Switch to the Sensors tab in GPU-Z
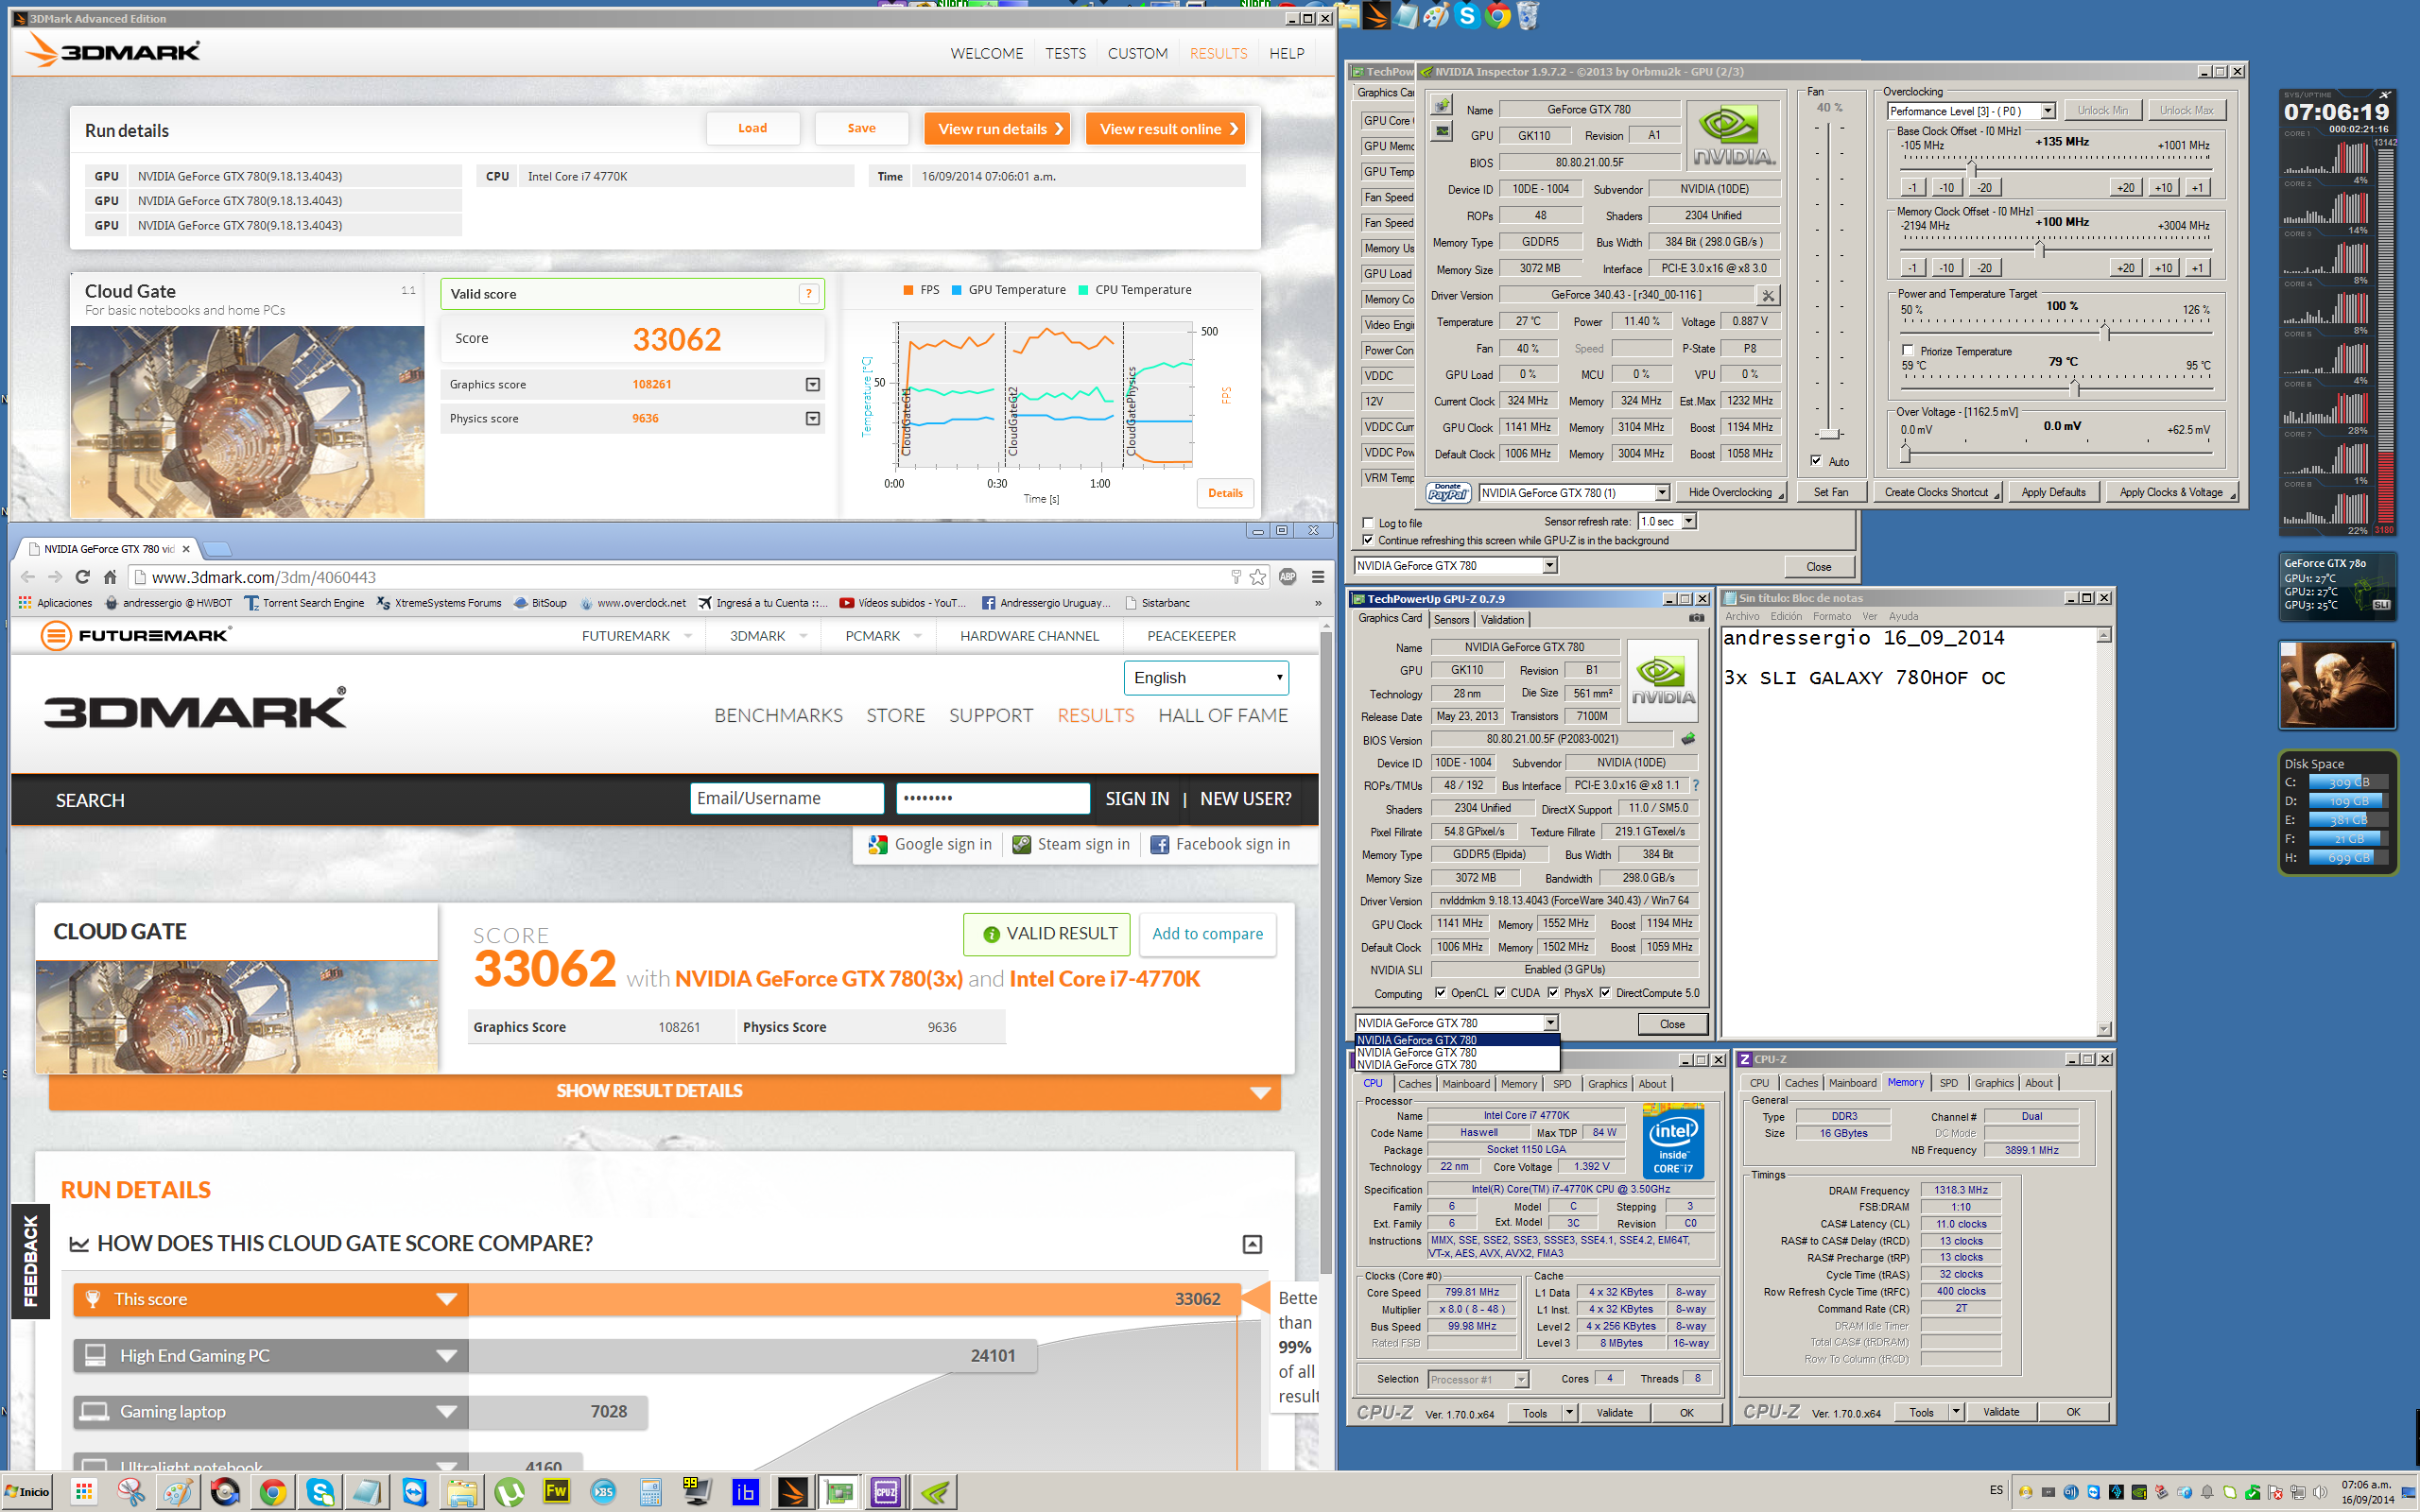The width and height of the screenshot is (2420, 1512). coord(1451,620)
